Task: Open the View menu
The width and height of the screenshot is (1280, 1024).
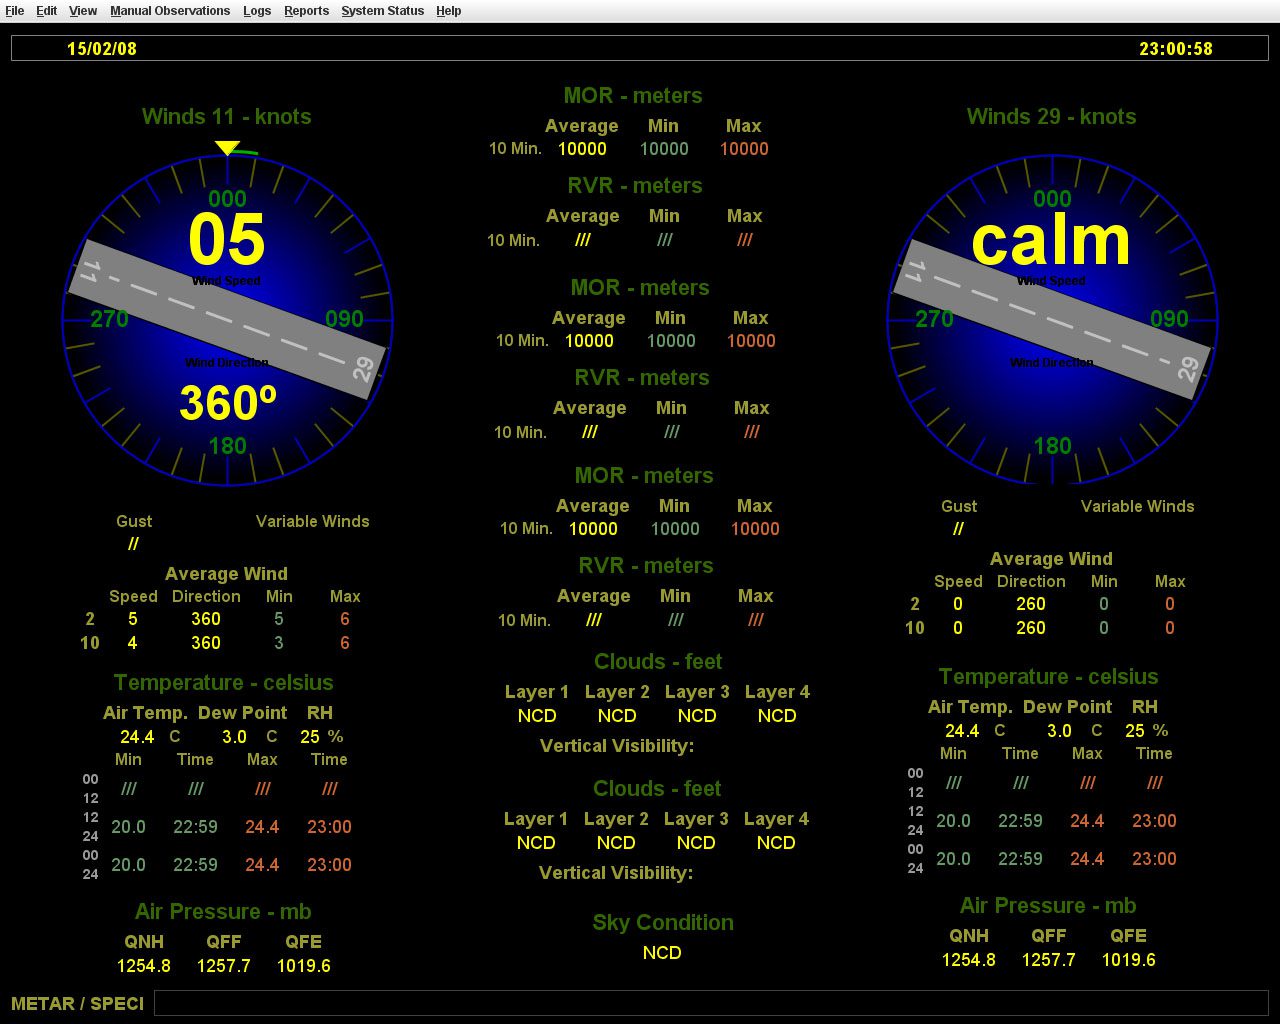Action: click(82, 11)
